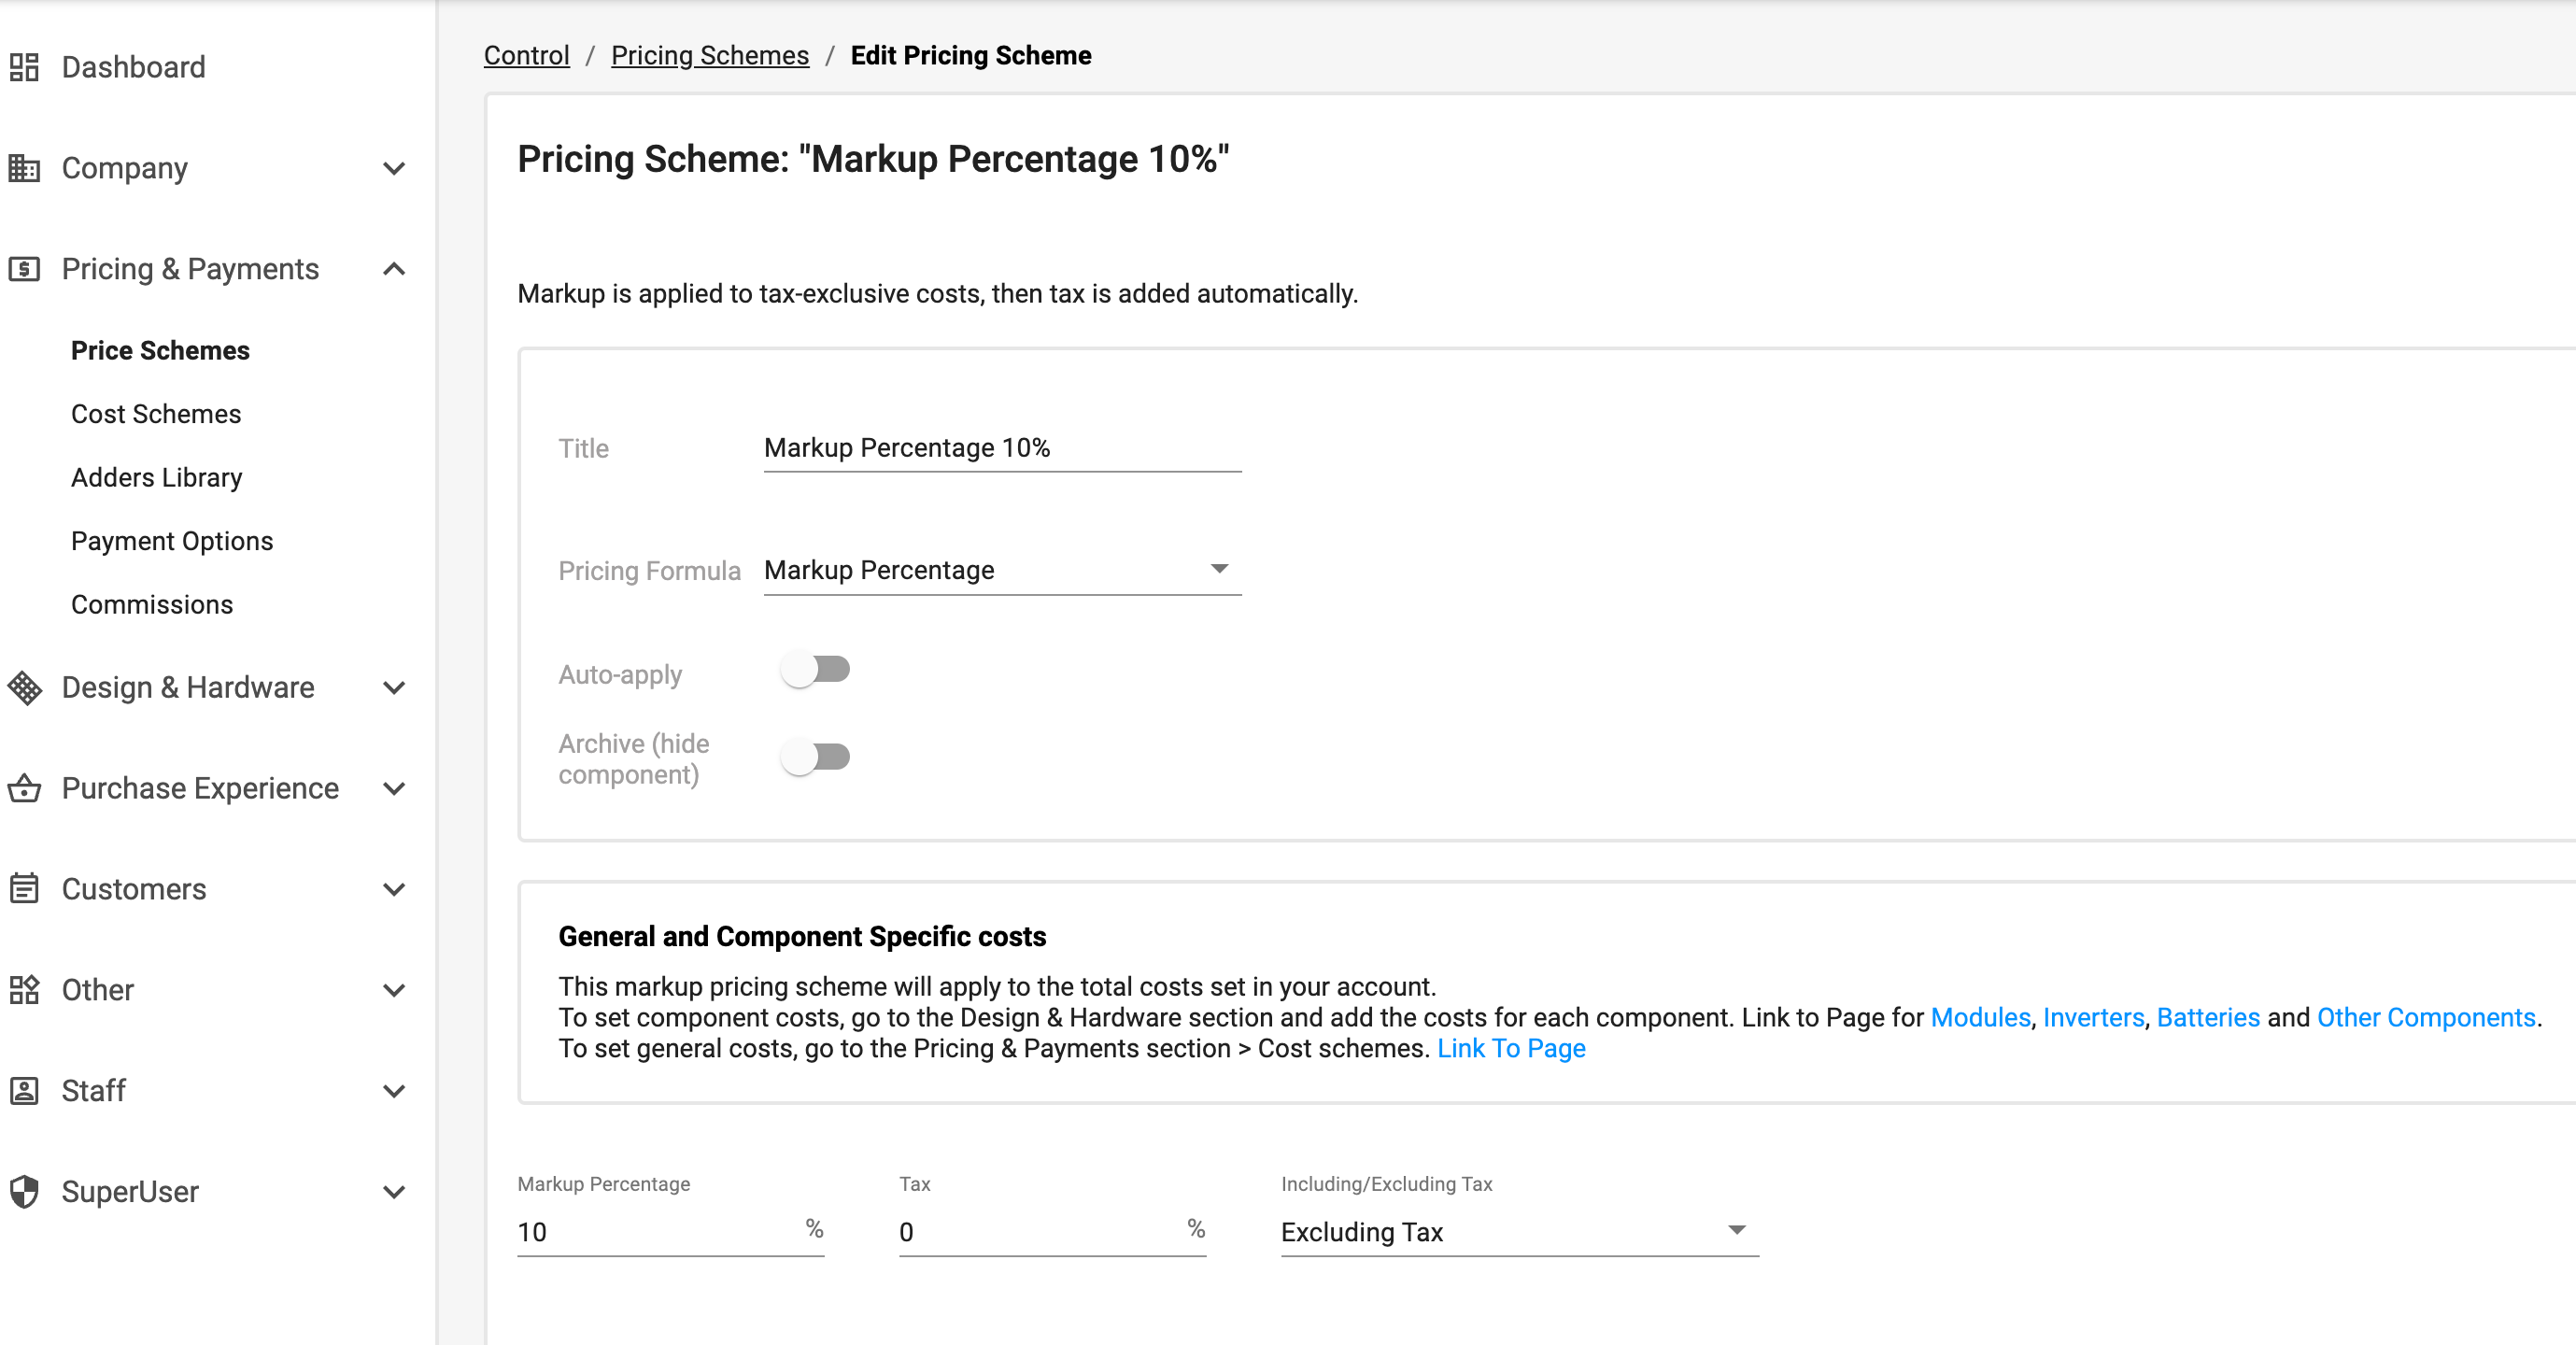Follow the Pricing Schemes breadcrumb link
The image size is (2576, 1345).
click(710, 56)
